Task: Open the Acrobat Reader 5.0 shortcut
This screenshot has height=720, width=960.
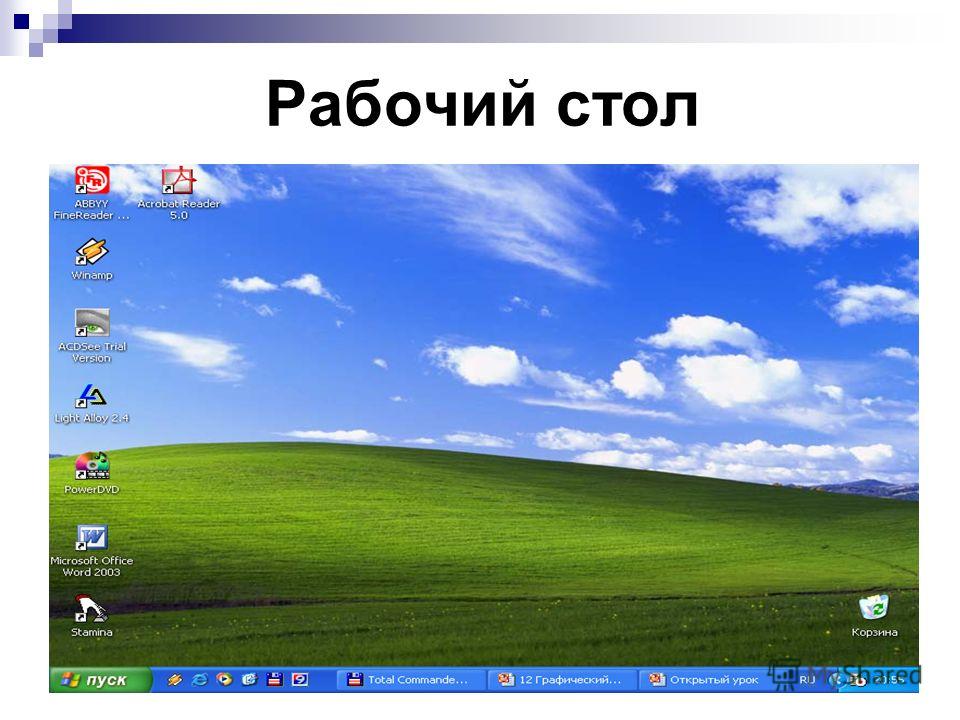Action: click(x=178, y=192)
